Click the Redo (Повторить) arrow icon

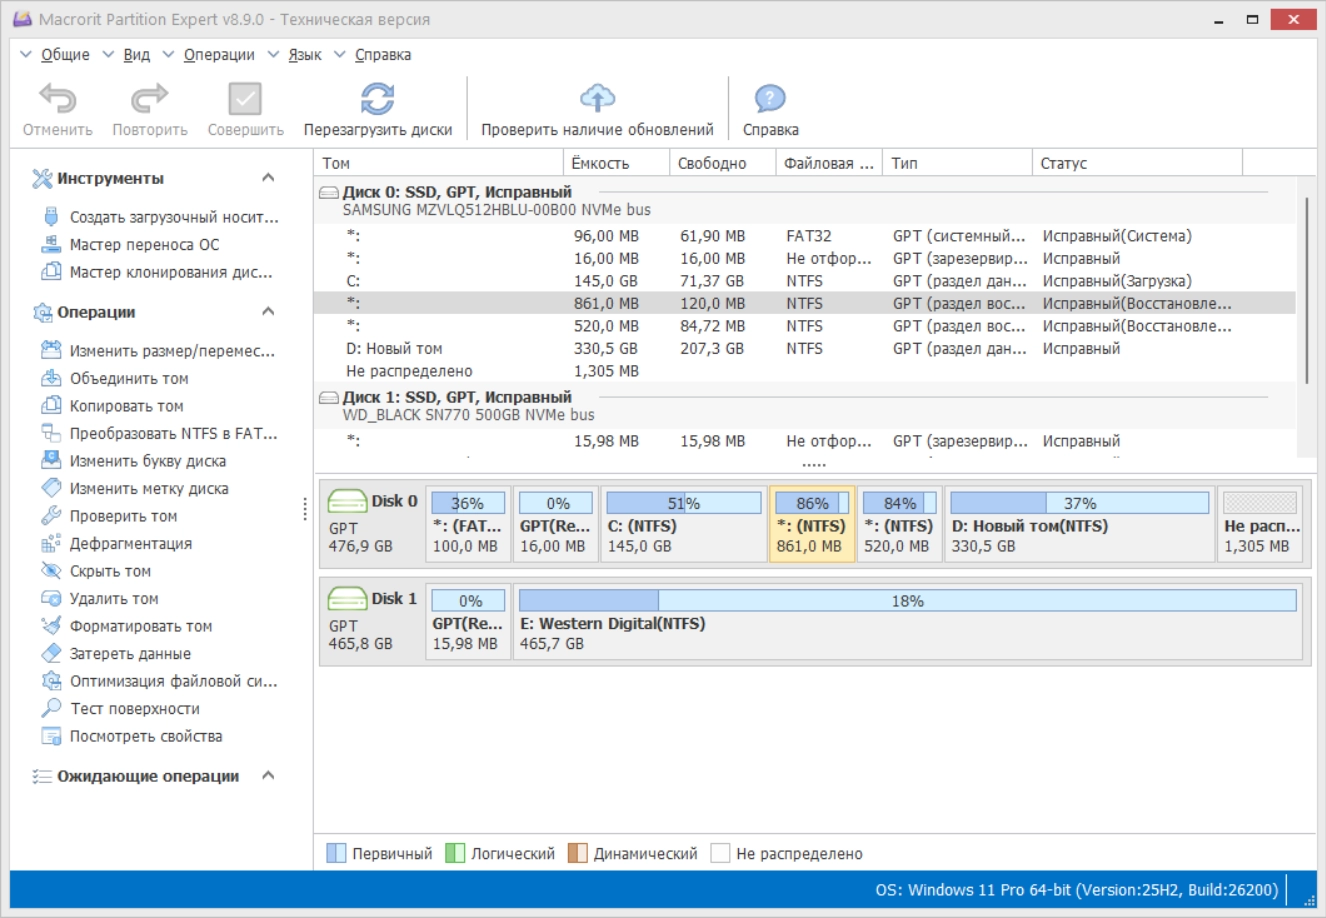pos(150,99)
